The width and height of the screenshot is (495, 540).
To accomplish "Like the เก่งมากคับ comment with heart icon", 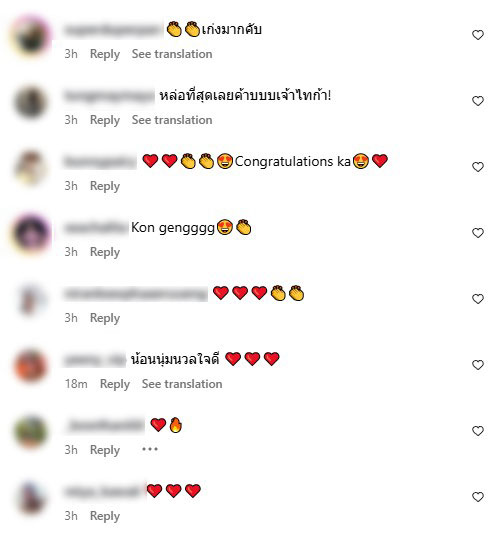I will pos(477,35).
